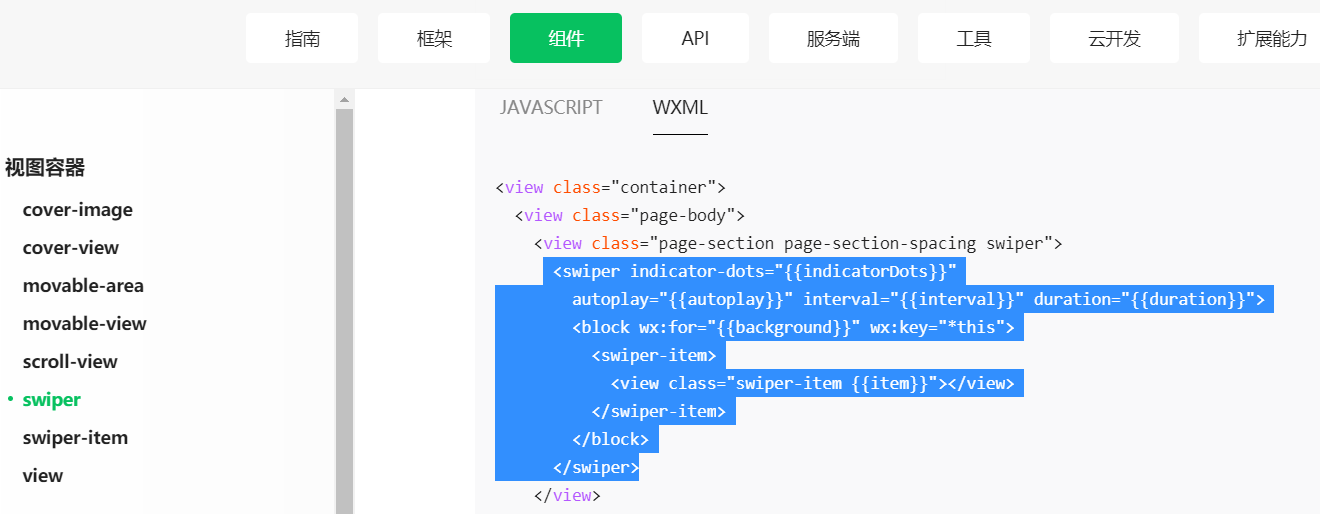Click the closing </swiper> code line
The image size is (1320, 514).
[x=596, y=467]
